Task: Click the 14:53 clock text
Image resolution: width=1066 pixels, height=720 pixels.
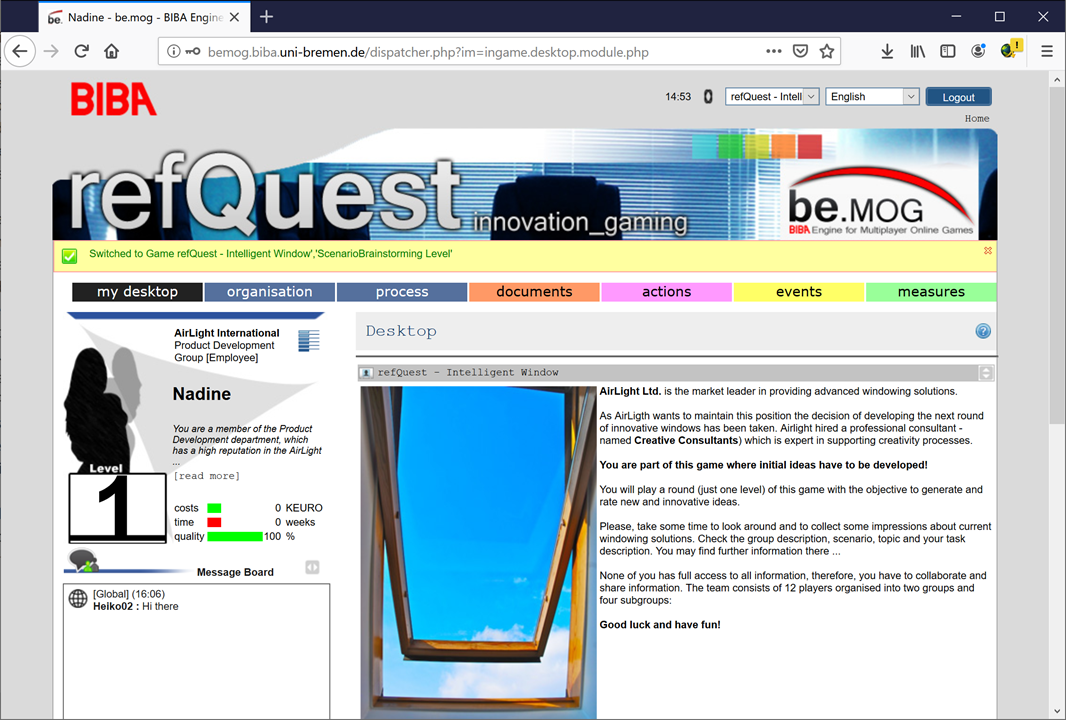Action: point(678,97)
